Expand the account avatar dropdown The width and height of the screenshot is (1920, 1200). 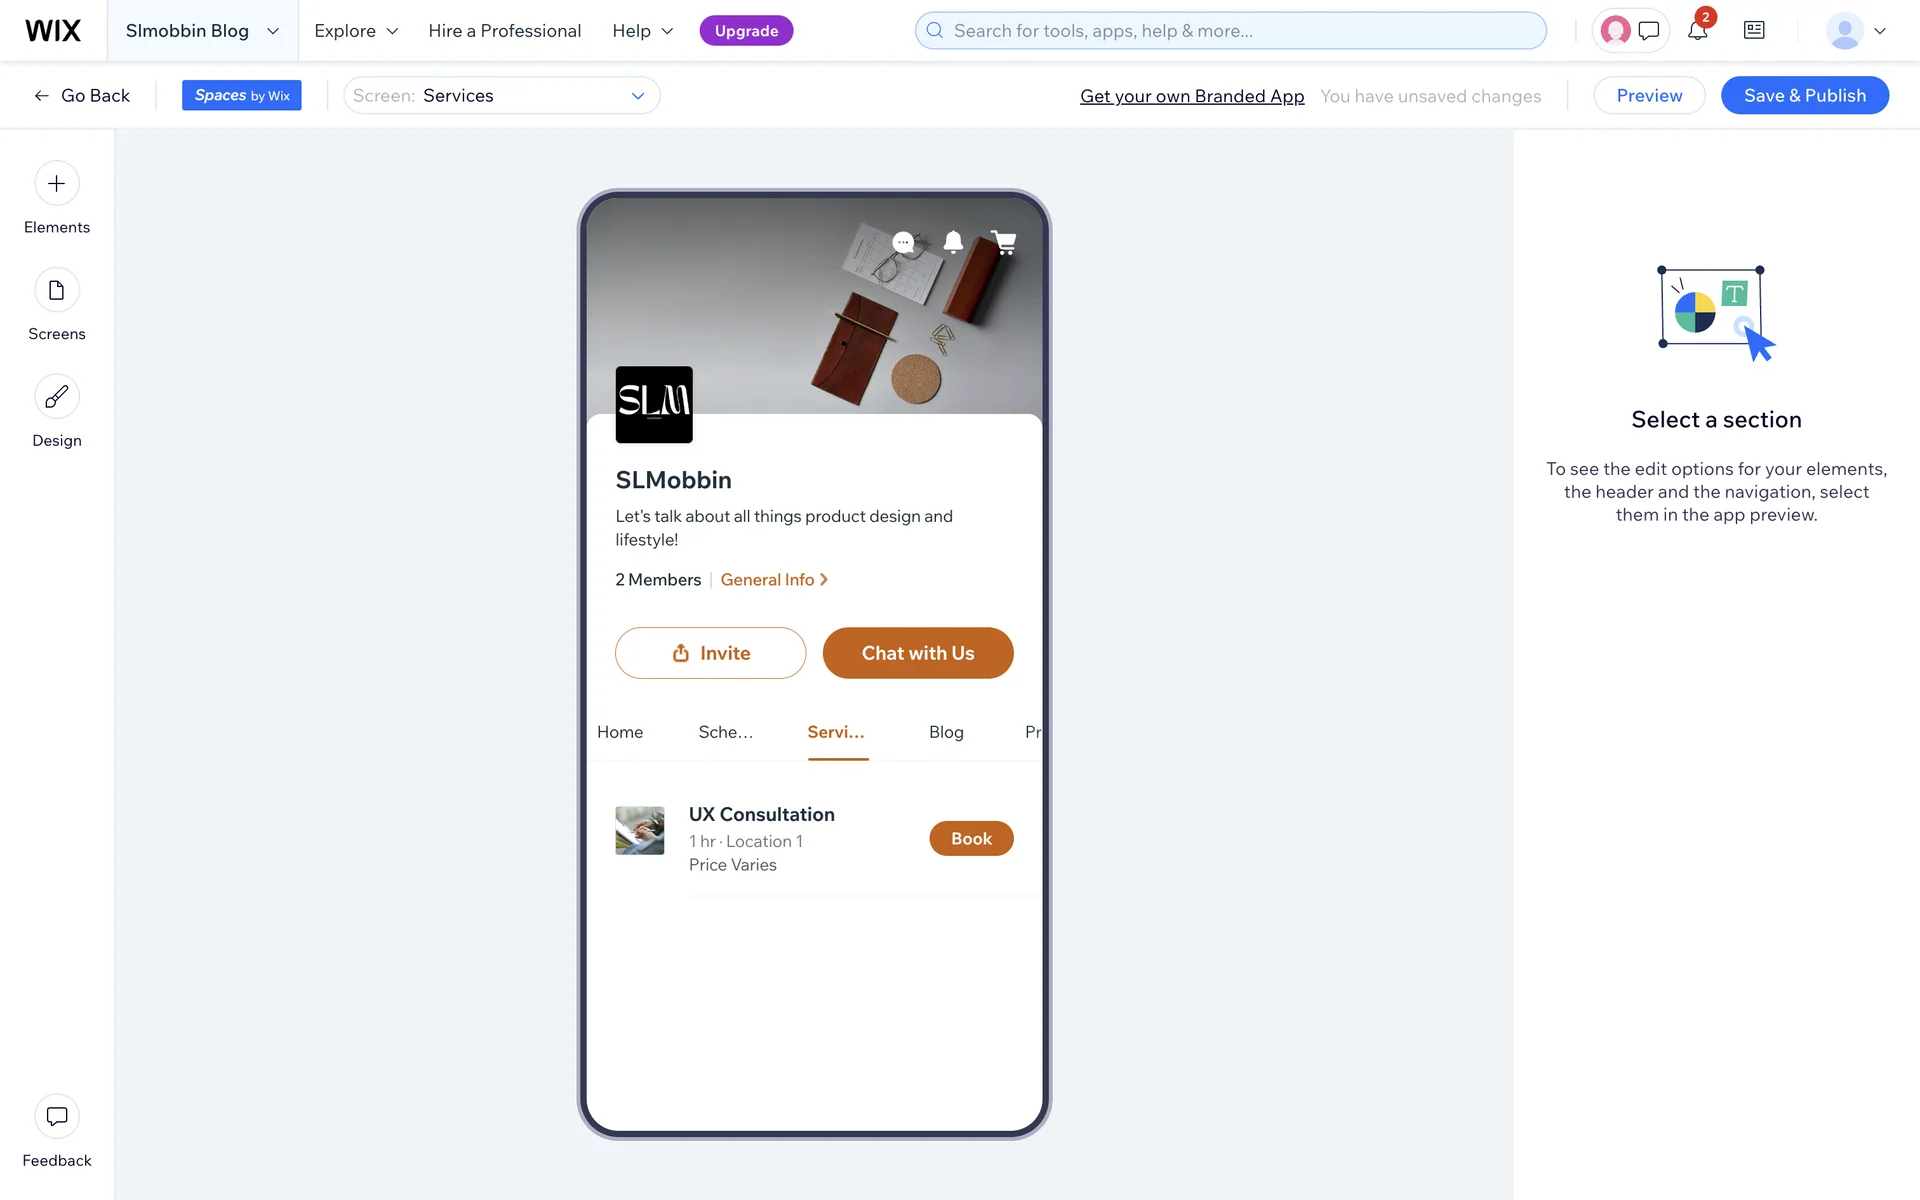[x=1856, y=31]
